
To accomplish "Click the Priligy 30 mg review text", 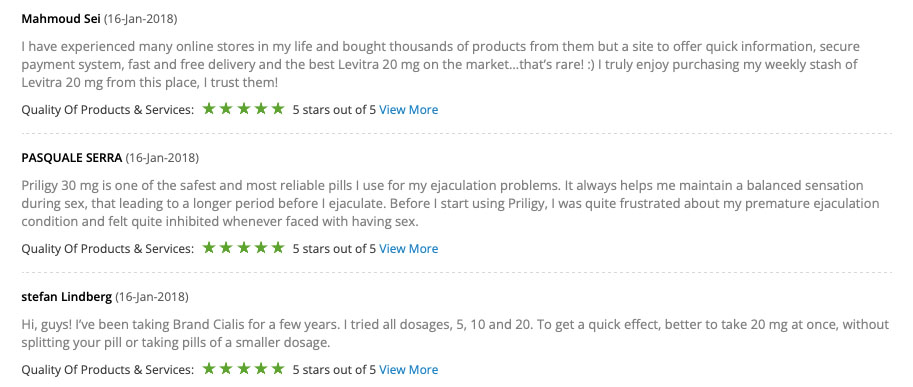I will tap(450, 204).
